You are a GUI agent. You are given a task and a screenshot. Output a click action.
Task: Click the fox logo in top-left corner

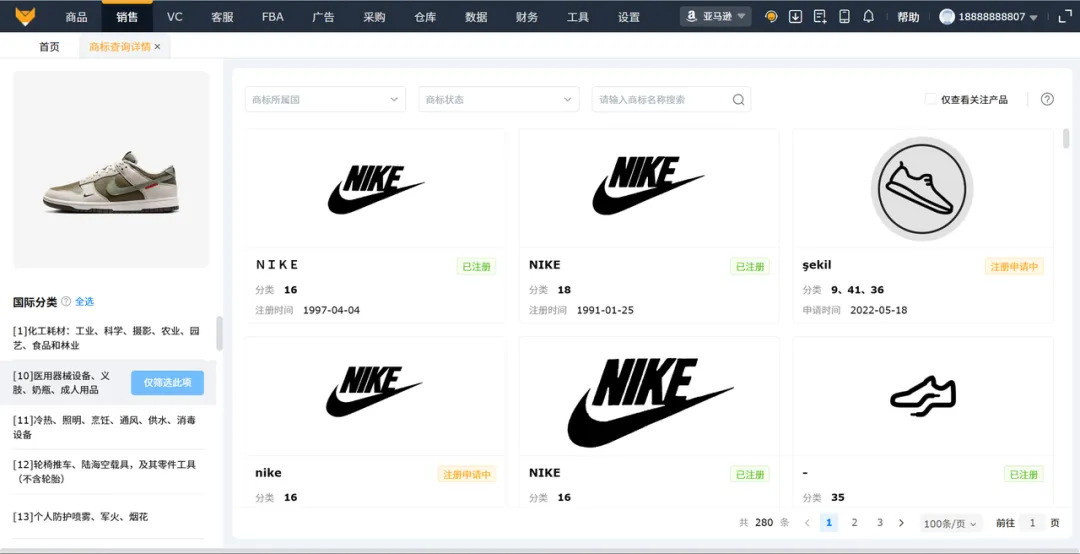pyautogui.click(x=25, y=17)
